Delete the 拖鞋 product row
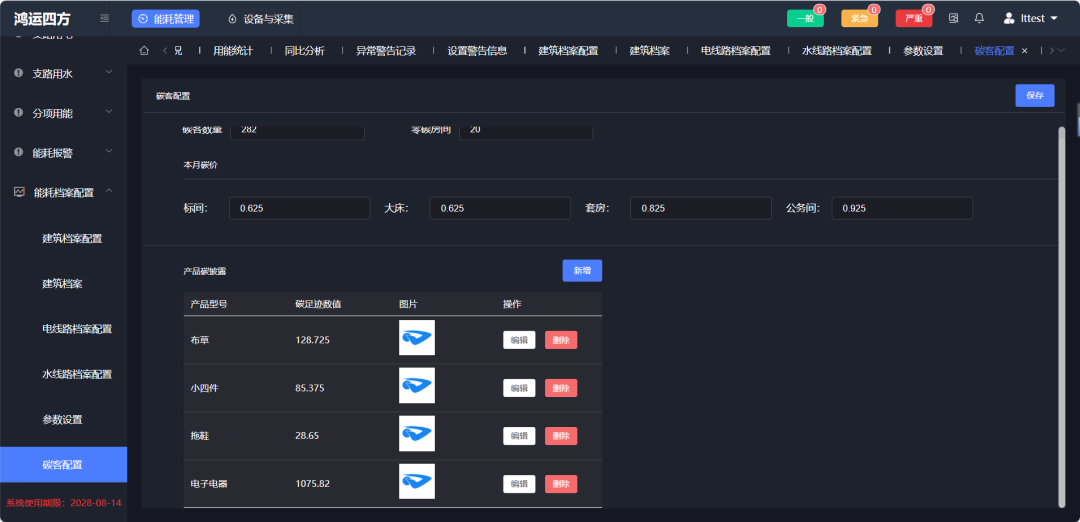1080x522 pixels. (560, 436)
